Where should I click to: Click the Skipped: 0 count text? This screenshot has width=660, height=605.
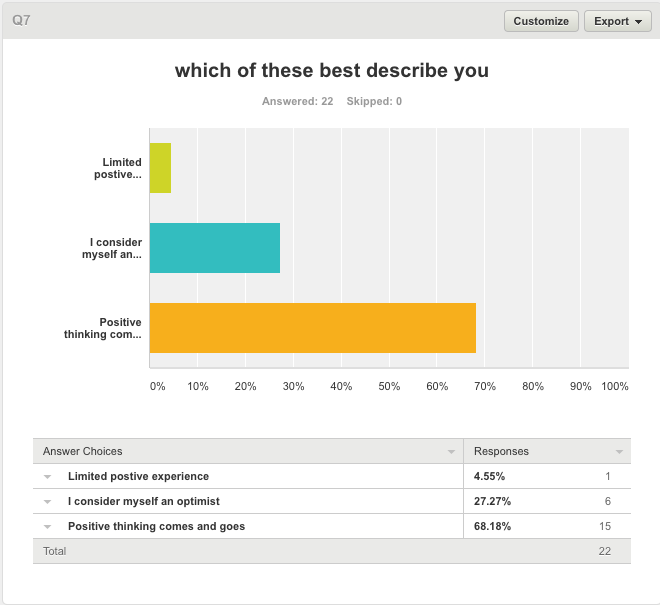coord(374,101)
